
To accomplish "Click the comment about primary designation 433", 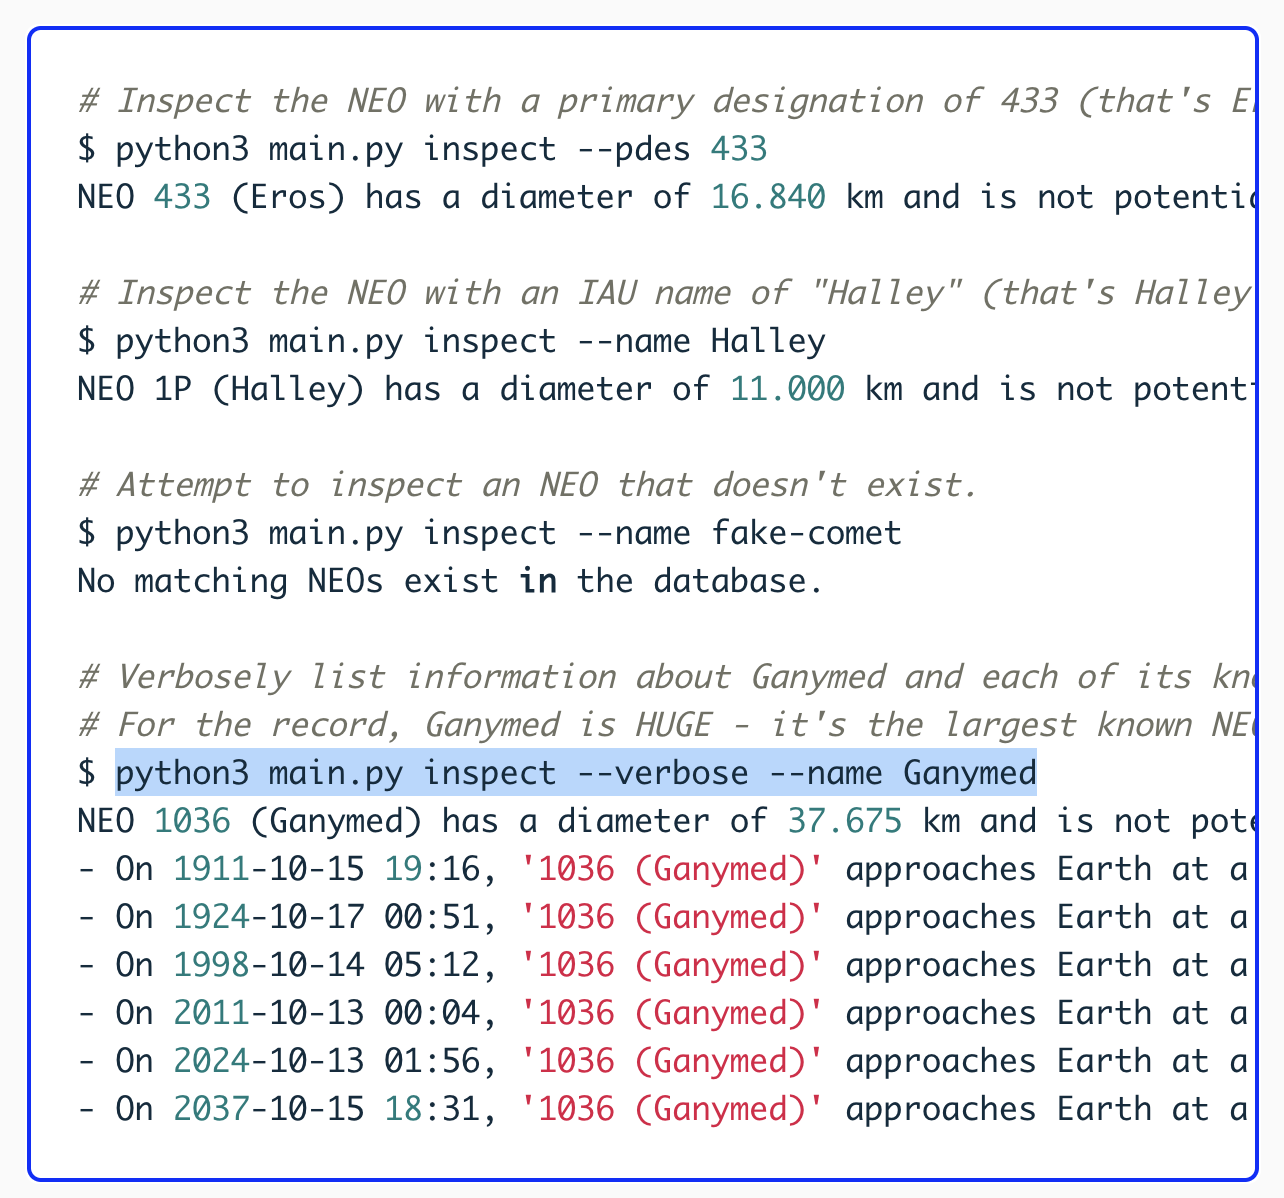I will pos(660,101).
